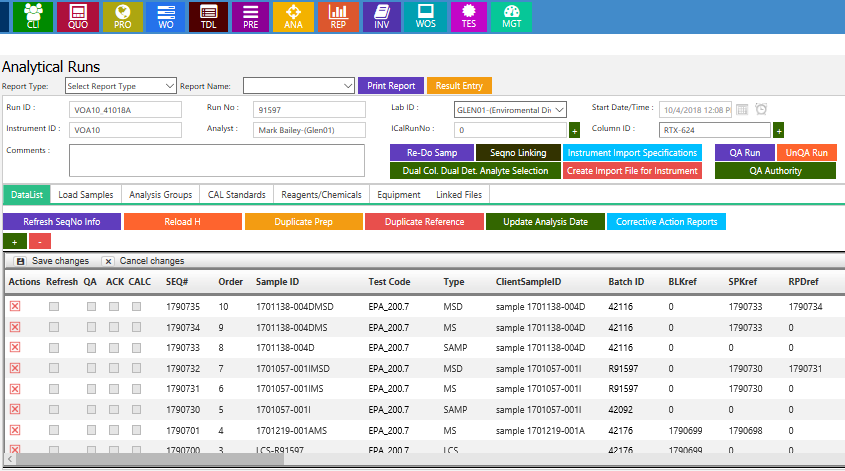Click the green plus beside Column ID
This screenshot has height=471, width=845.
click(779, 130)
